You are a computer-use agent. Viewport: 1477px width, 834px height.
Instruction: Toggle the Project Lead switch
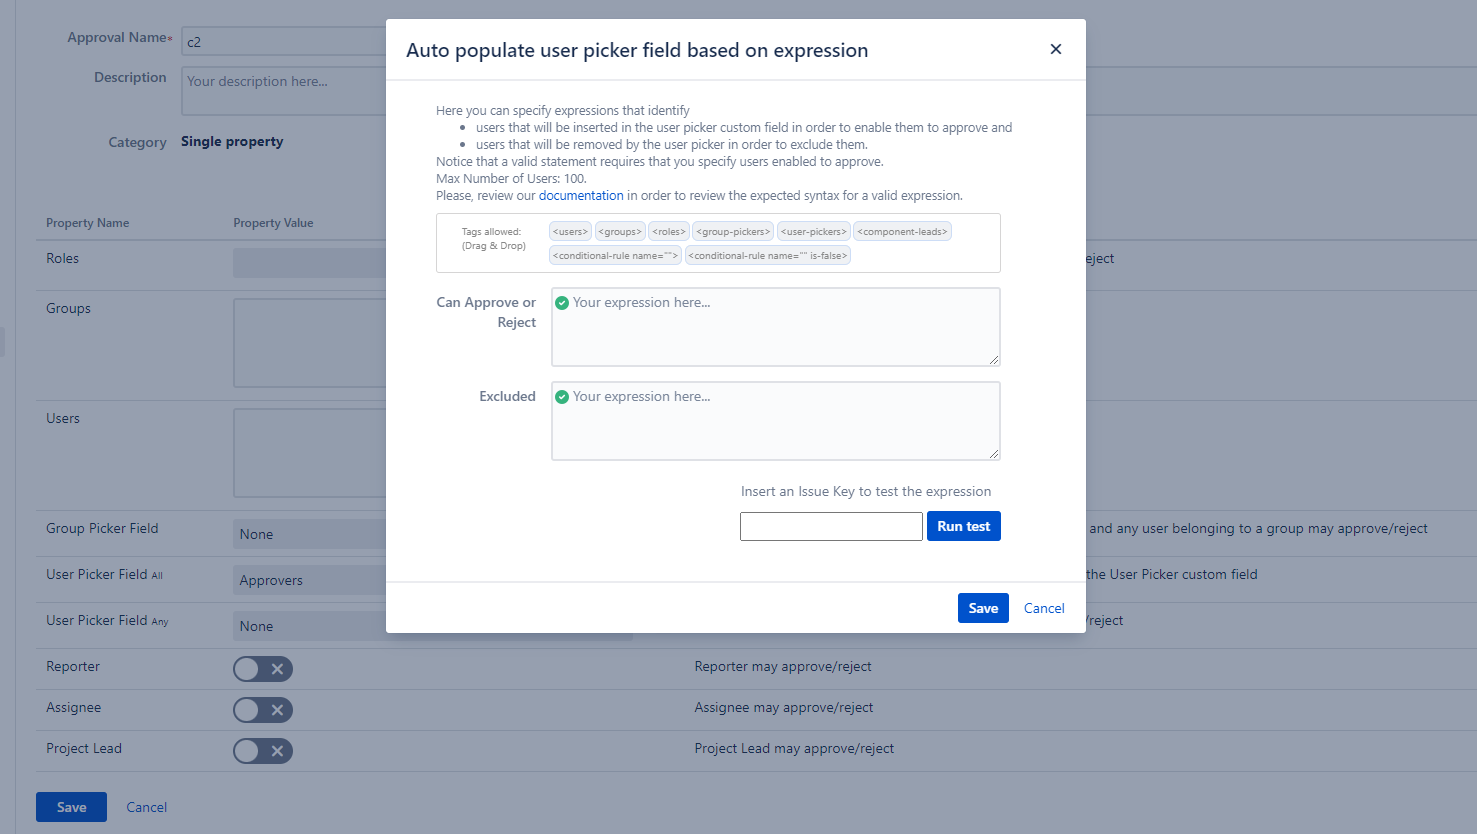[x=262, y=751]
